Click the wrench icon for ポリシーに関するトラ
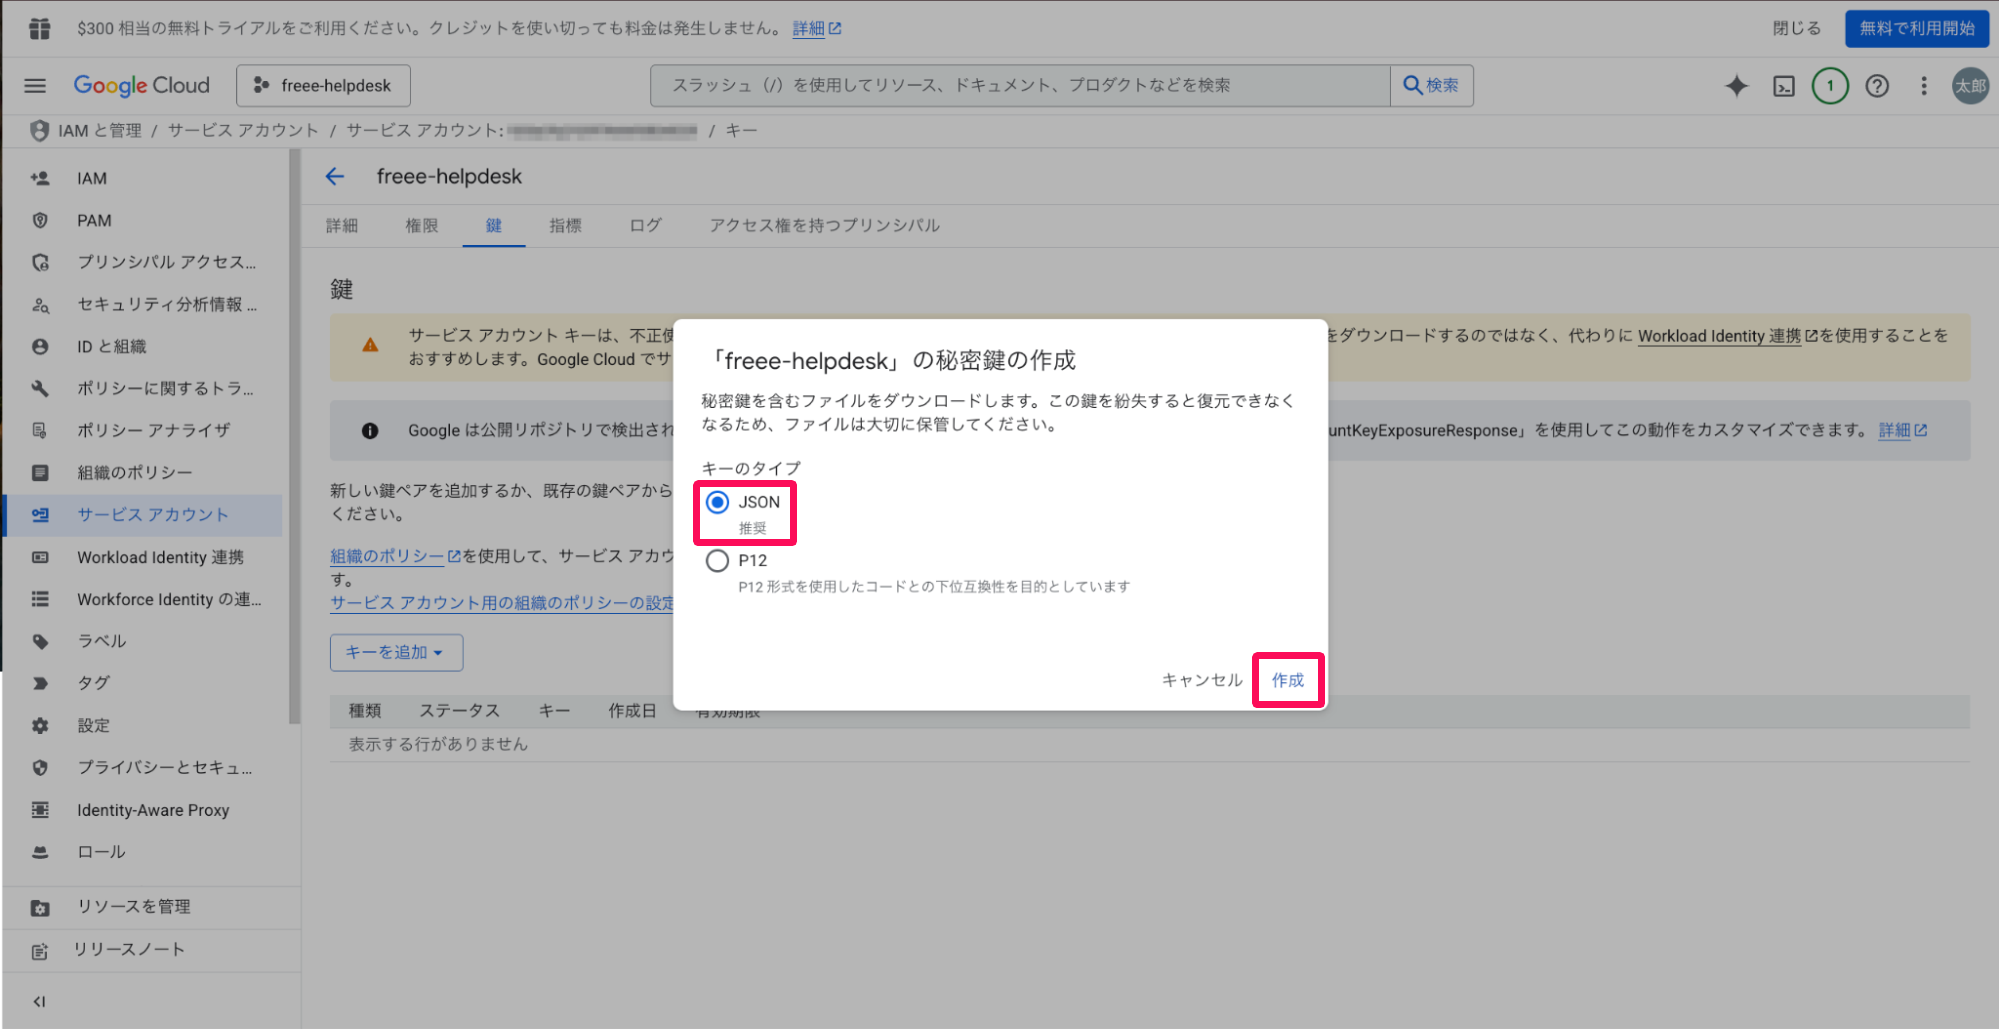Screen dimensions: 1999x1029 click(x=40, y=389)
